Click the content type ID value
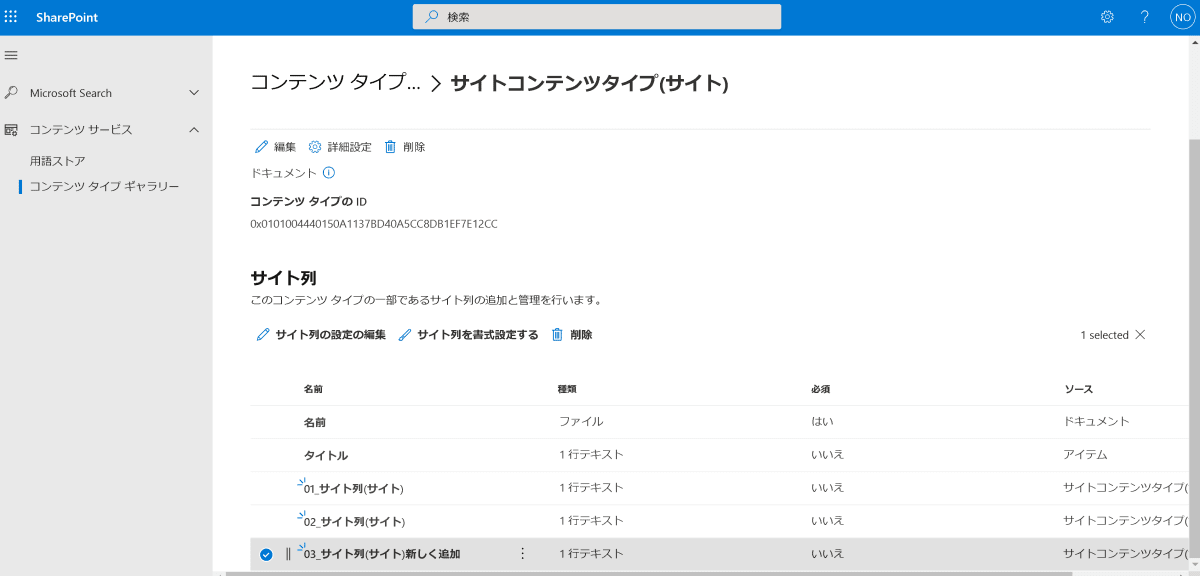The image size is (1200, 576). (374, 224)
